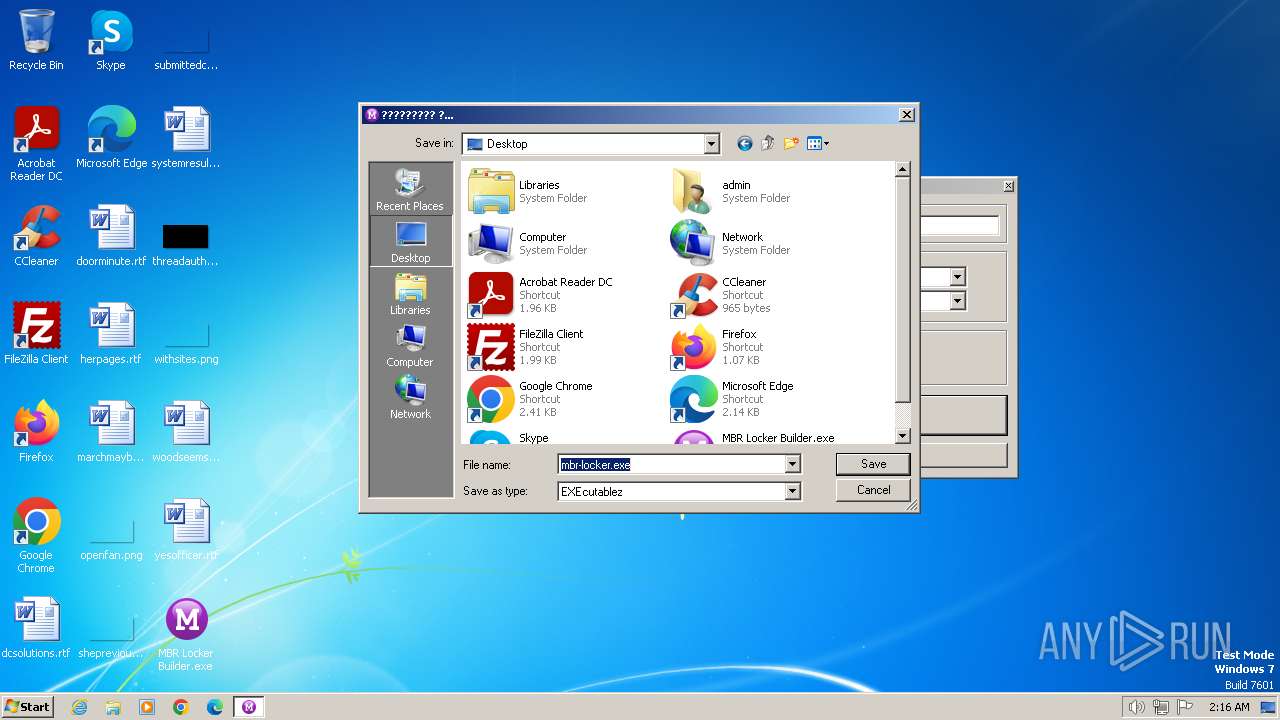
Task: Select Network in the places sidebar
Action: pyautogui.click(x=410, y=398)
